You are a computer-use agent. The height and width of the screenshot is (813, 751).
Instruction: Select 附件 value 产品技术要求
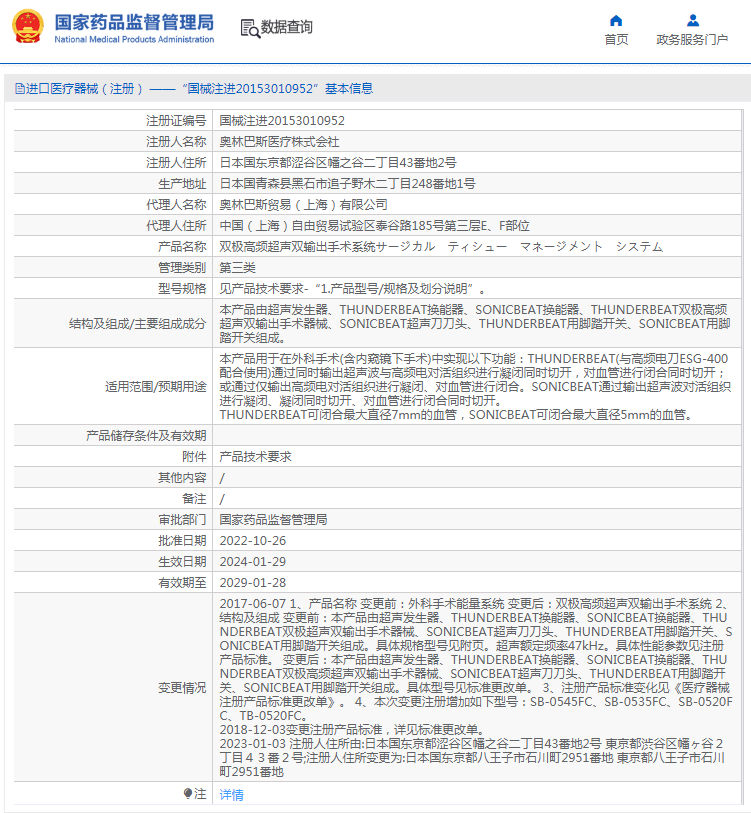[x=255, y=457]
